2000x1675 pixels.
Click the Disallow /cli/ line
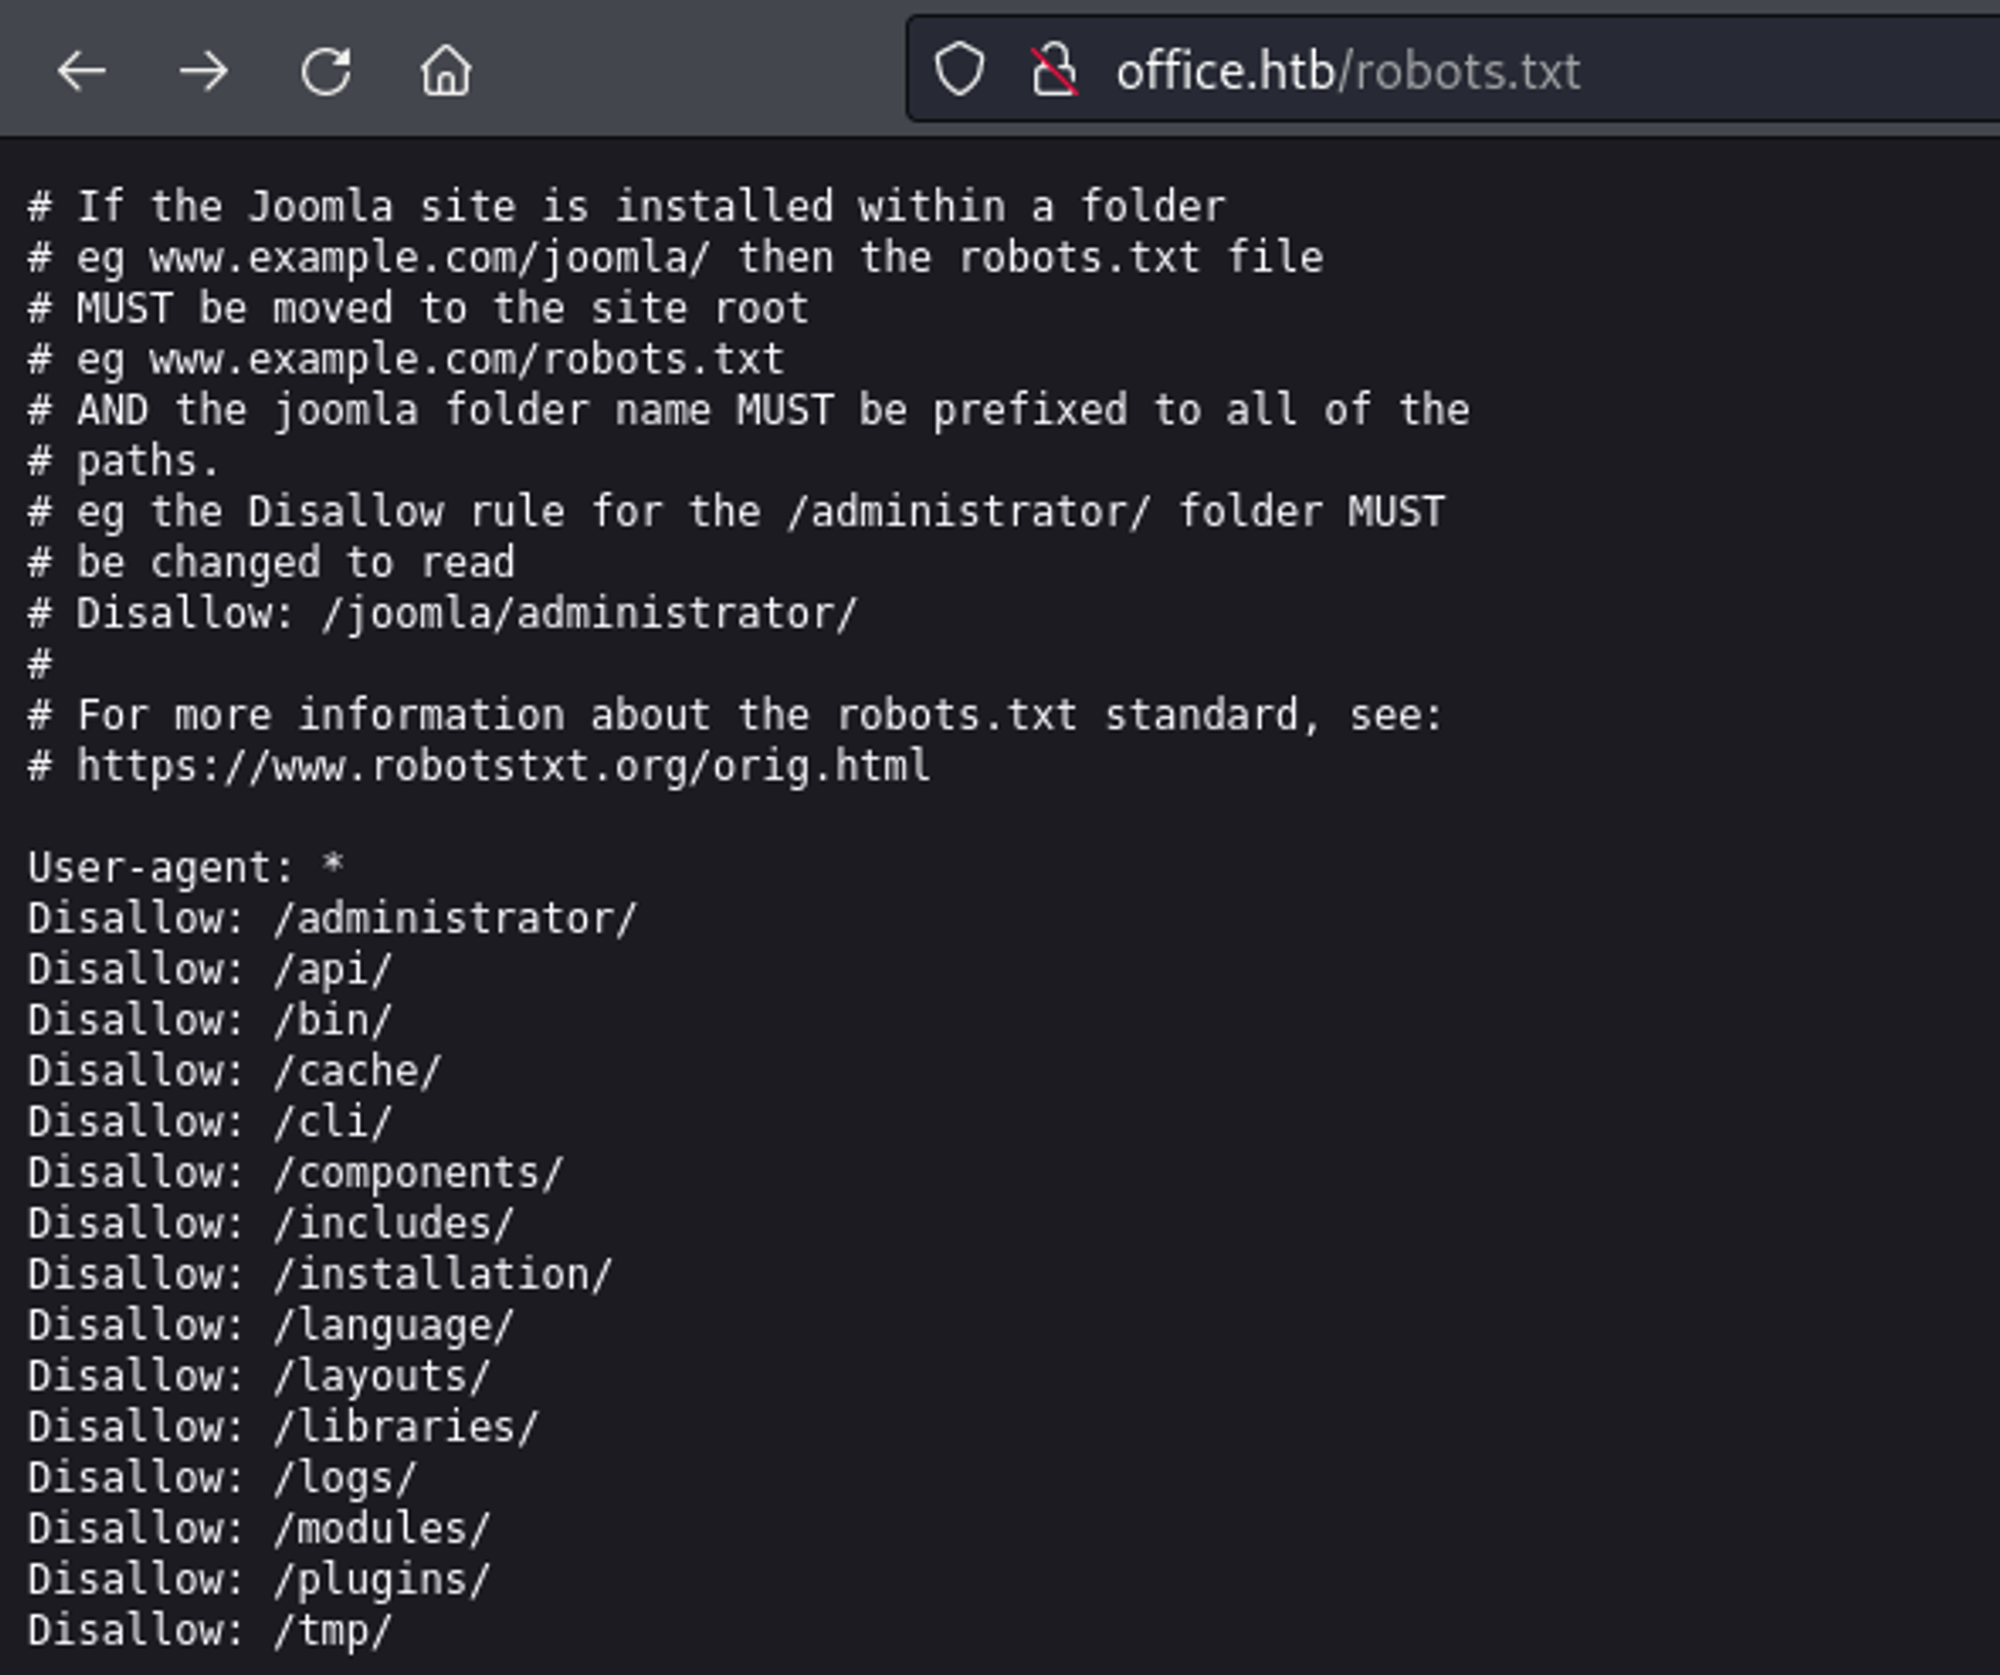tap(210, 1122)
